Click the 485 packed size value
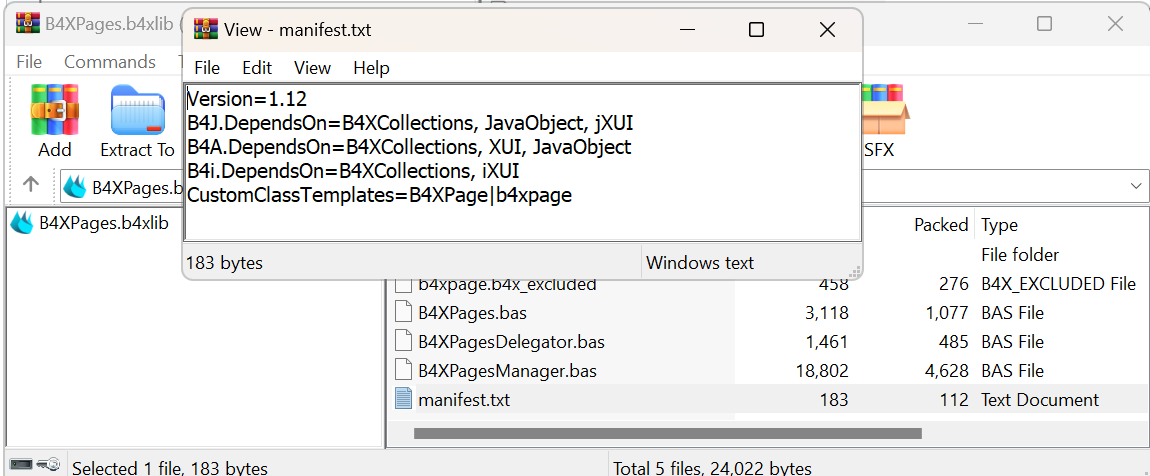 [953, 342]
